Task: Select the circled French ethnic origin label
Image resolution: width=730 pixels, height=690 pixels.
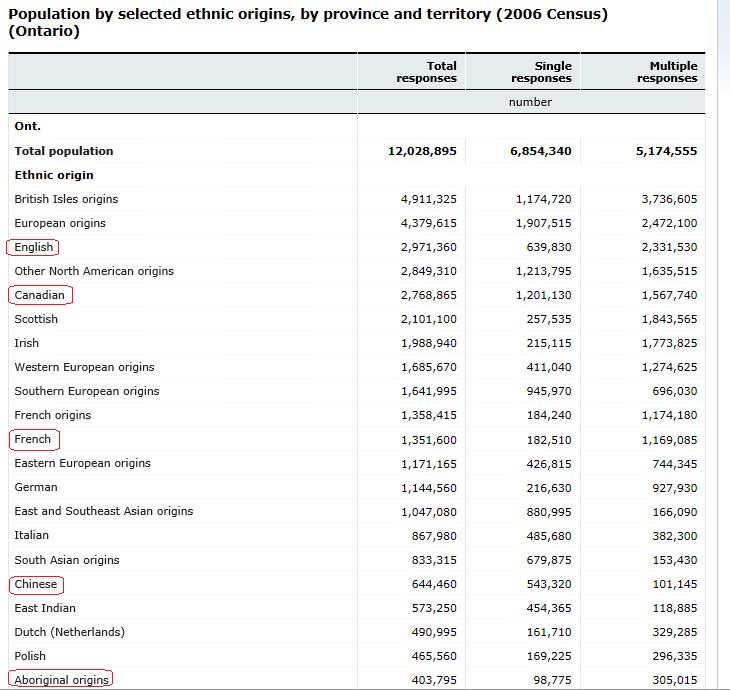Action: coord(33,439)
